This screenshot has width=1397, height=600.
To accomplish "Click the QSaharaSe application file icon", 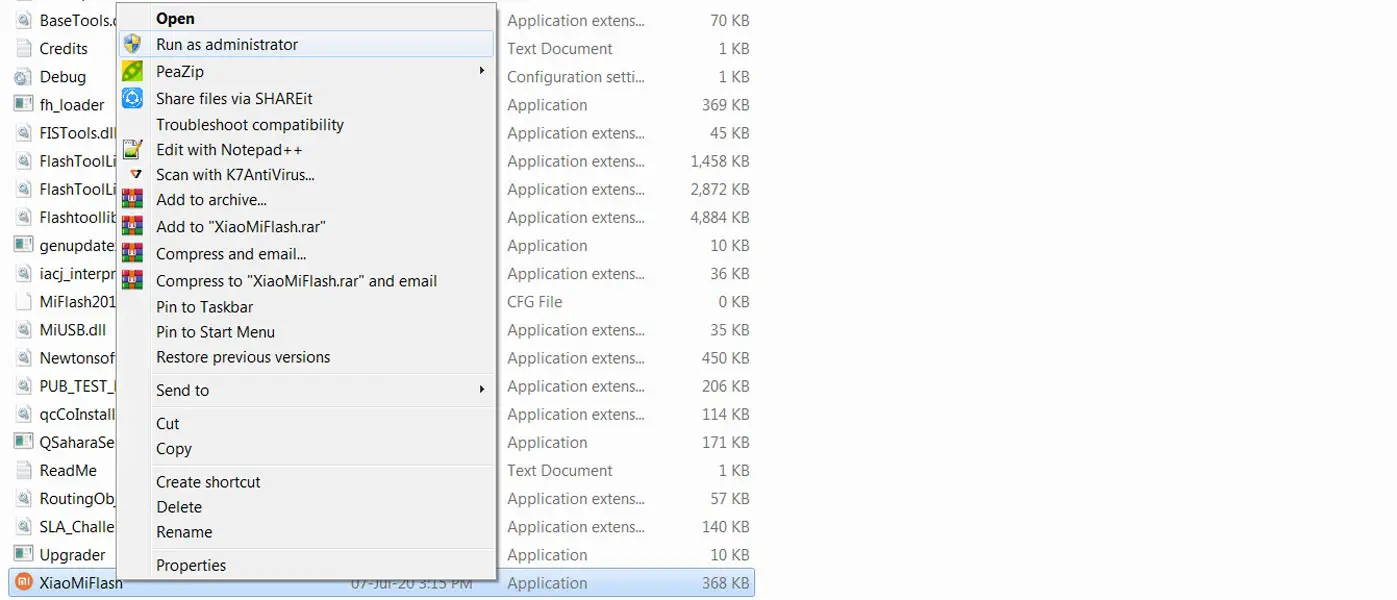I will pyautogui.click(x=23, y=442).
